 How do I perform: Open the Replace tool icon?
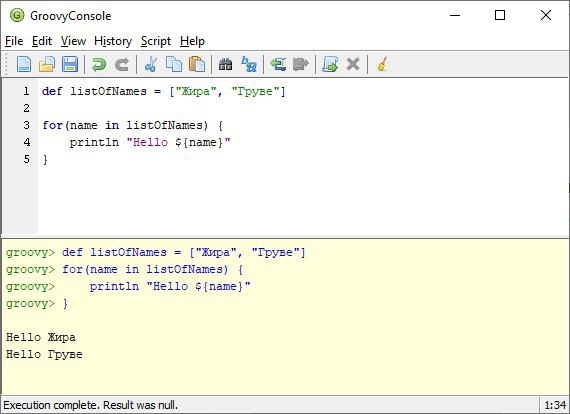pyautogui.click(x=249, y=65)
